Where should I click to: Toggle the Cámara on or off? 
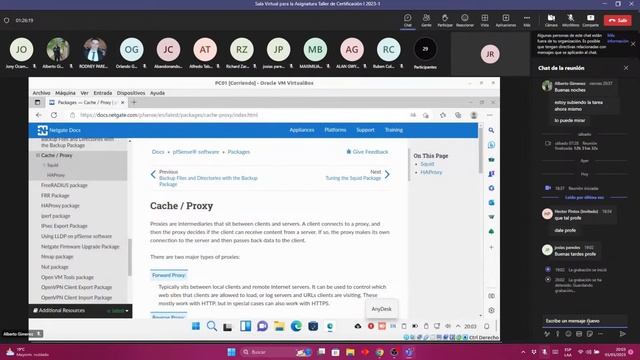click(551, 20)
